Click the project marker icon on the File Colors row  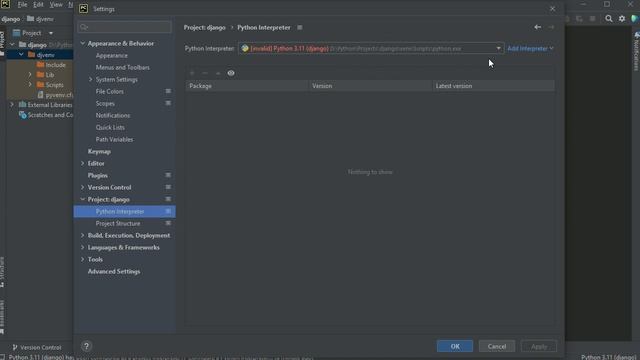tap(168, 91)
